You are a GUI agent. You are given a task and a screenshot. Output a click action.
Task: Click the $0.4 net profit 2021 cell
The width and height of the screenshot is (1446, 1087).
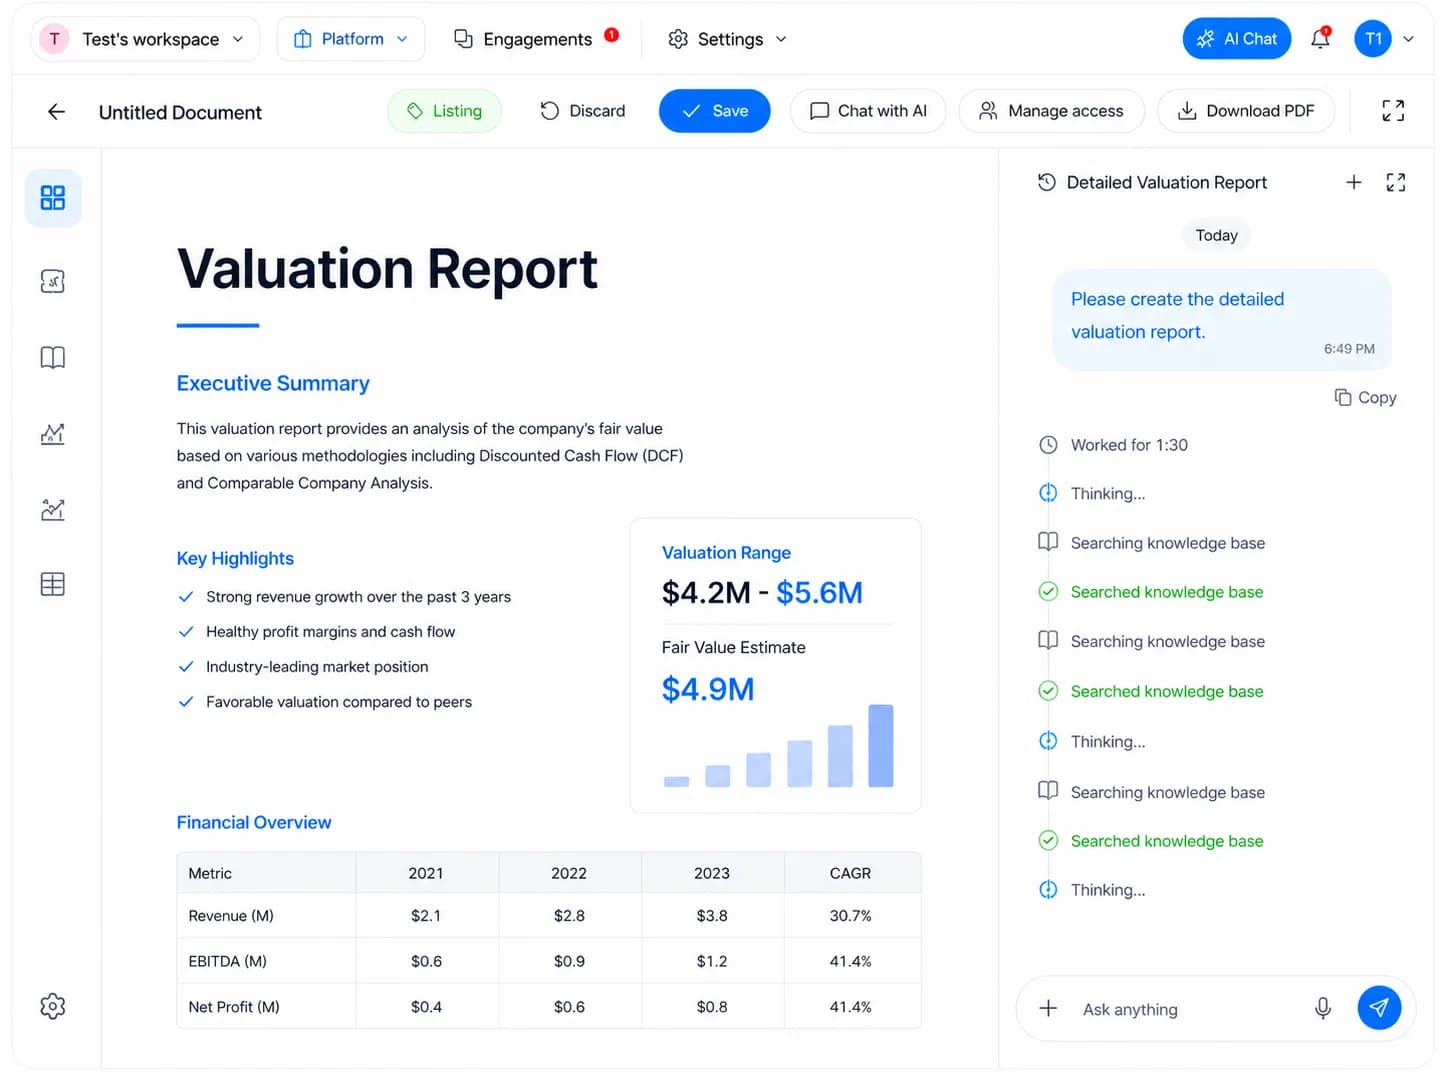426,1008
